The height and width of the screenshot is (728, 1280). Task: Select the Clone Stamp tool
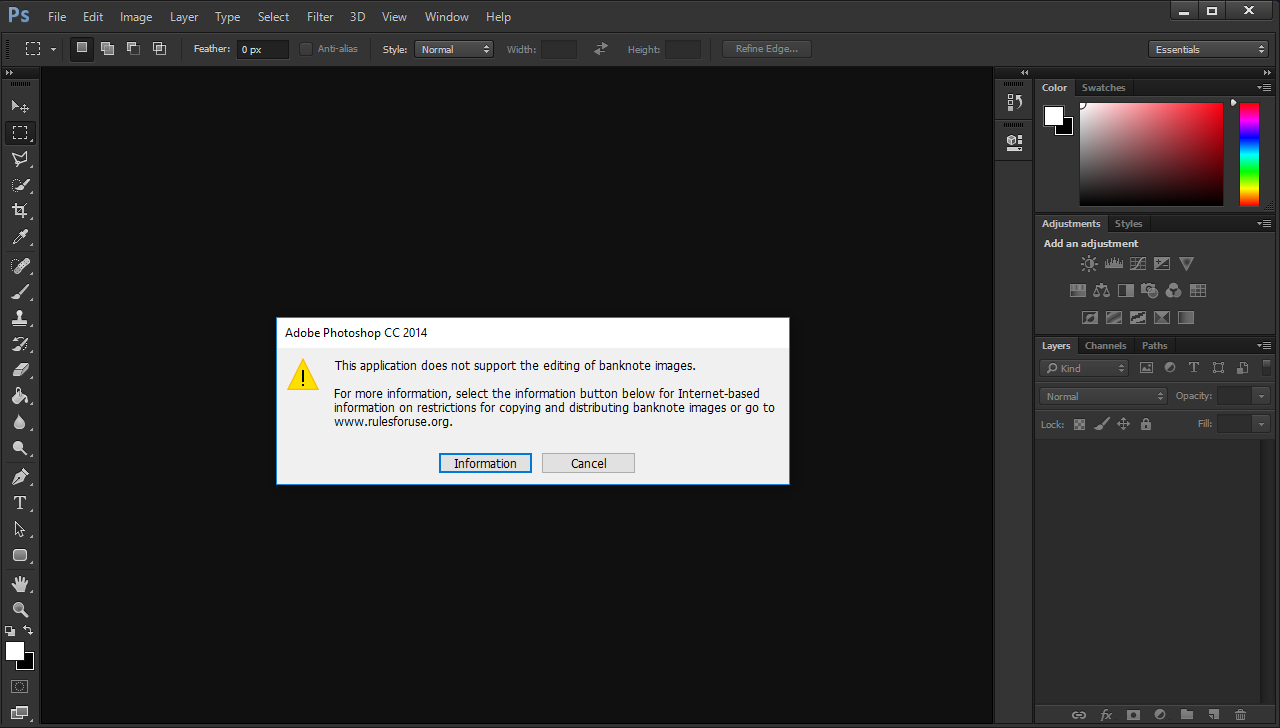tap(20, 318)
